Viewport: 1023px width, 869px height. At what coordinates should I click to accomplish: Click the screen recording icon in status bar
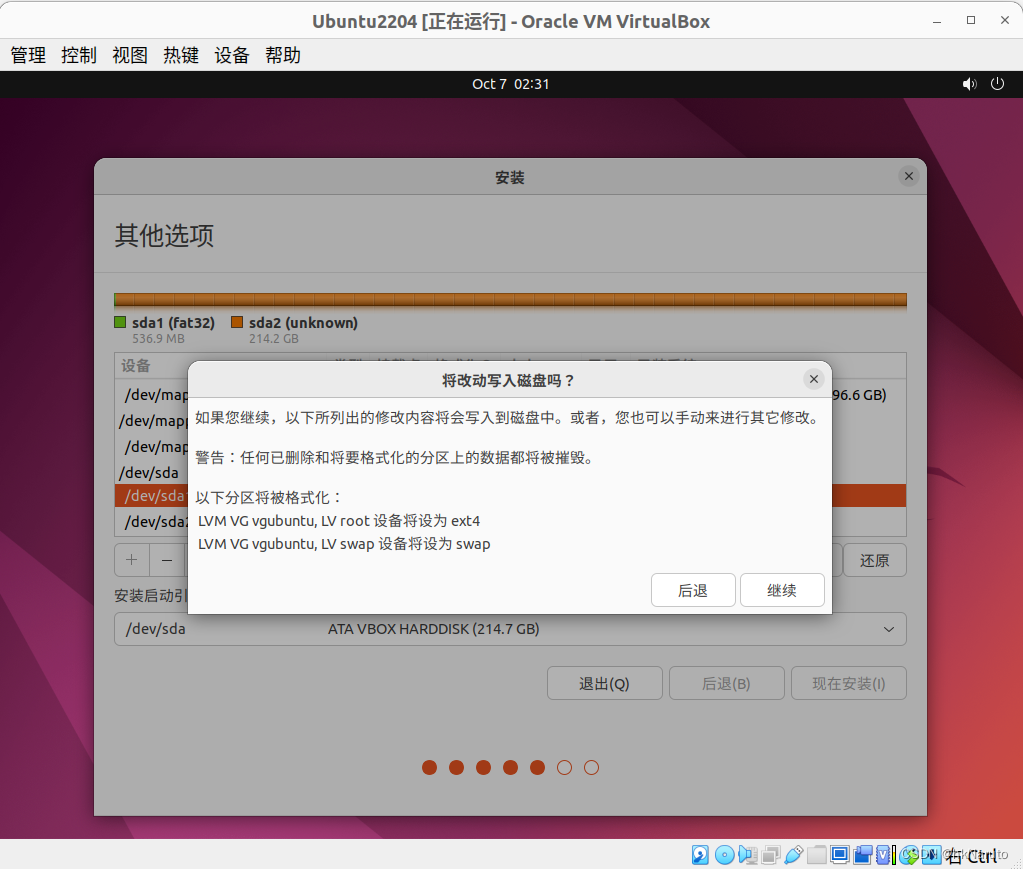(x=863, y=855)
